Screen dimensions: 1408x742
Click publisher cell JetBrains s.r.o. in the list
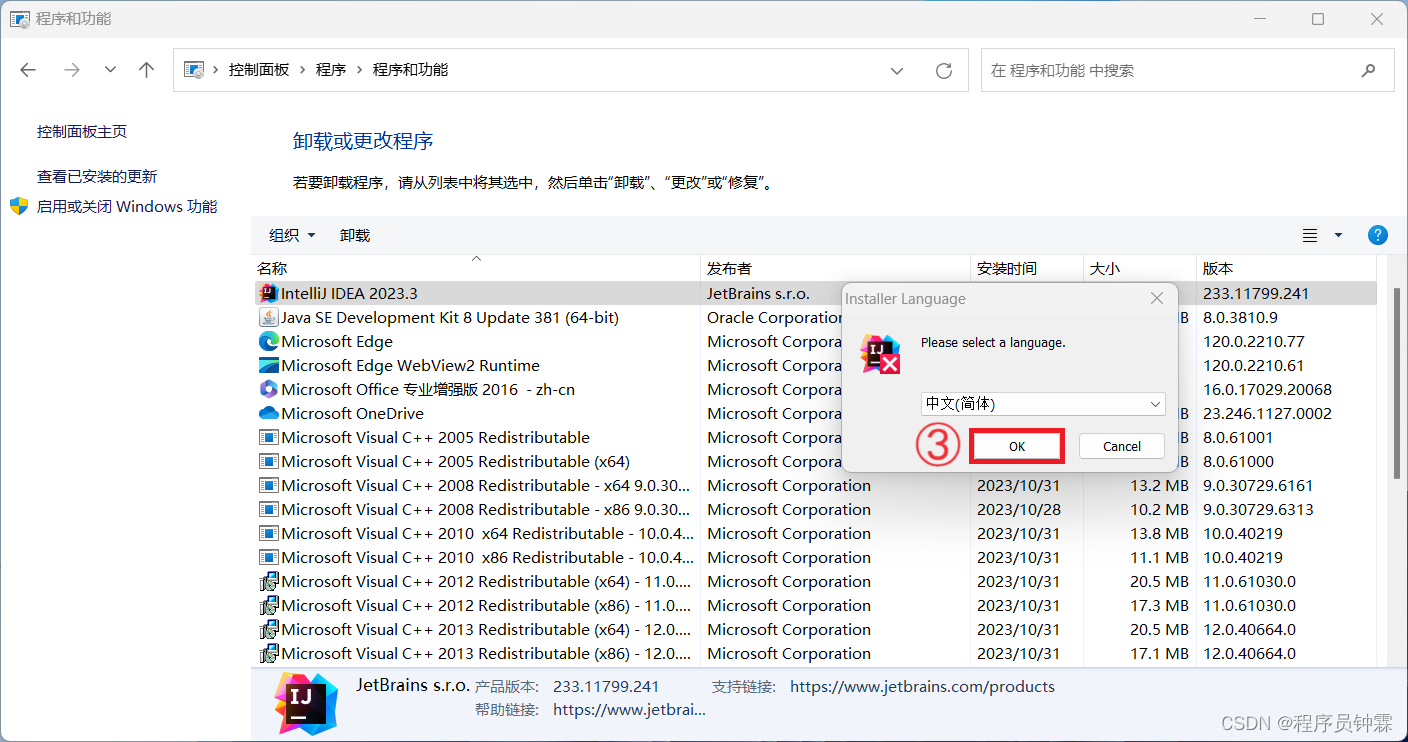[758, 293]
